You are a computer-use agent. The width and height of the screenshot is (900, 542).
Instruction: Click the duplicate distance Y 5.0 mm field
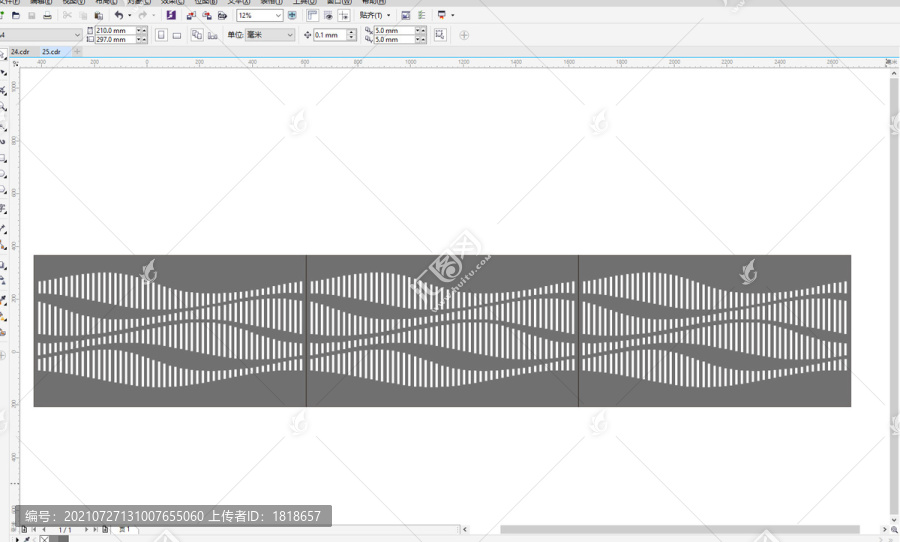394,40
